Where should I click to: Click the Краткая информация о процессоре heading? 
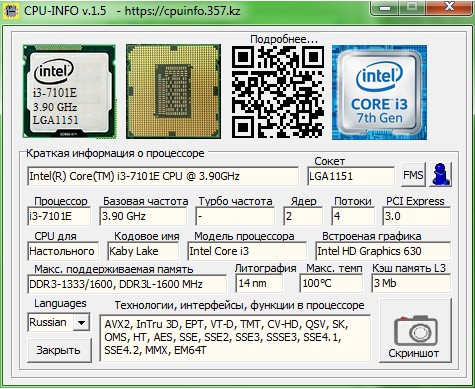click(115, 153)
